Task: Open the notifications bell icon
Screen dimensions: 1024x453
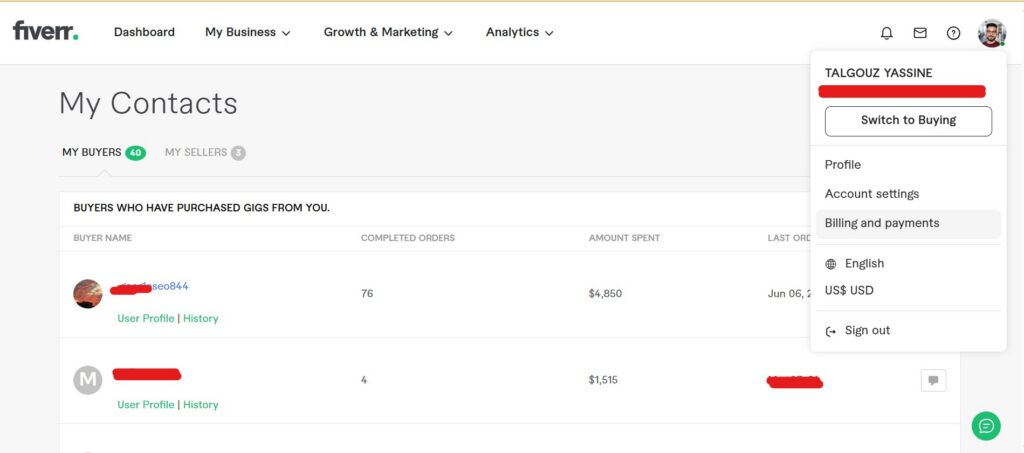Action: click(886, 33)
